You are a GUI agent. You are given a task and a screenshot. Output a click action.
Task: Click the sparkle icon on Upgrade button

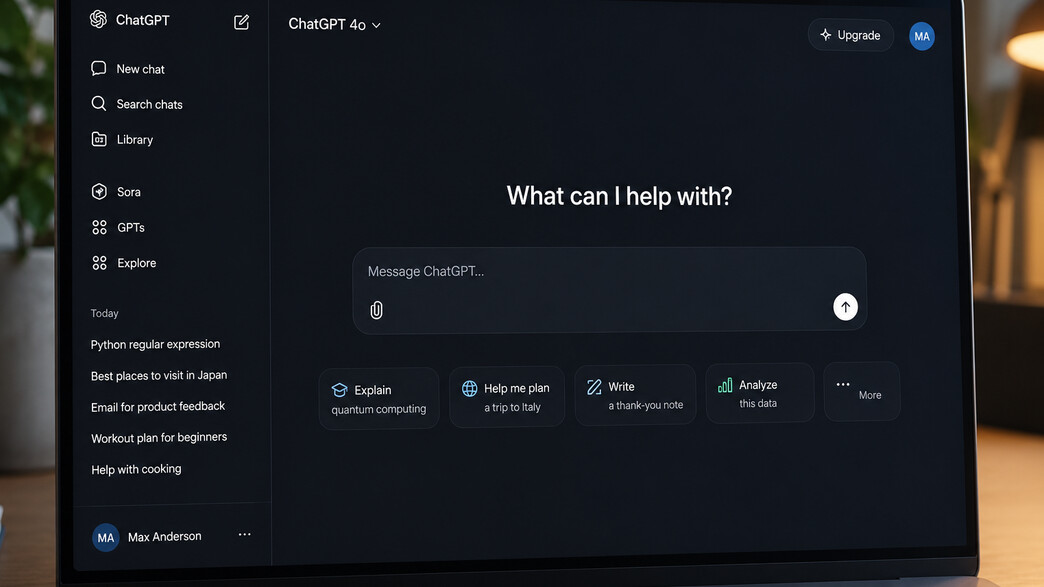pyautogui.click(x=826, y=35)
